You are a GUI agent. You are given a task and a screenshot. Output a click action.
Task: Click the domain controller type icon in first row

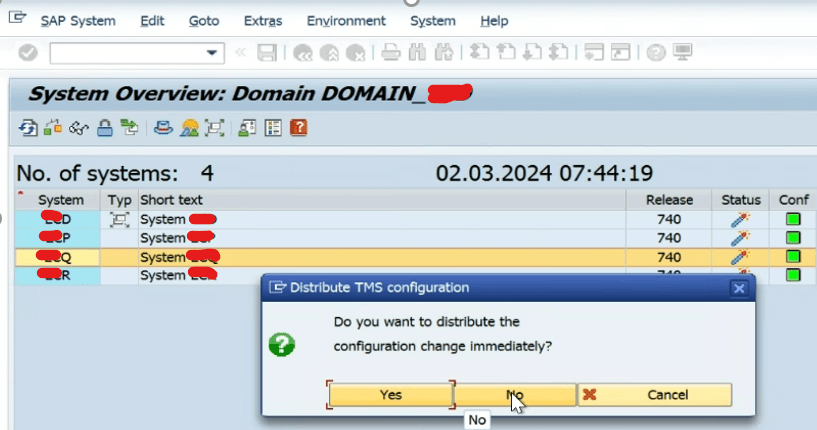[x=119, y=219]
